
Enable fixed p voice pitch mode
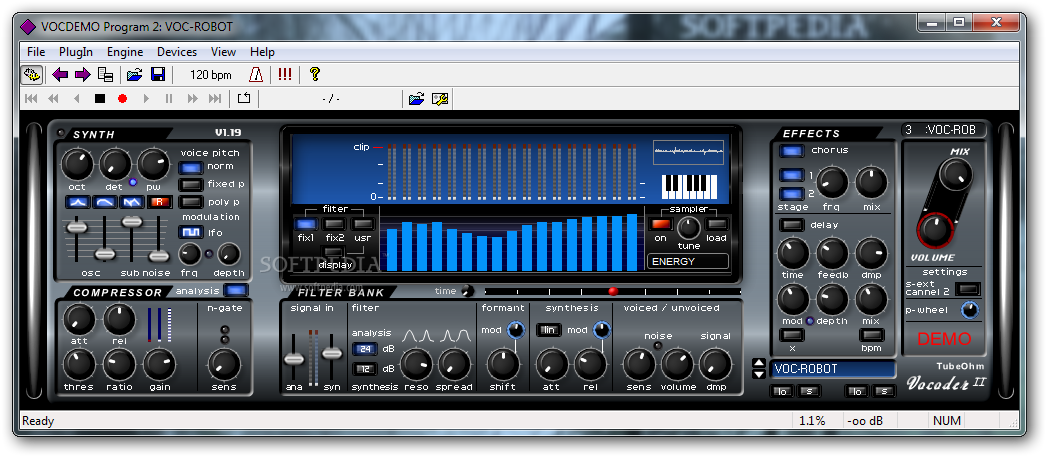coord(191,184)
